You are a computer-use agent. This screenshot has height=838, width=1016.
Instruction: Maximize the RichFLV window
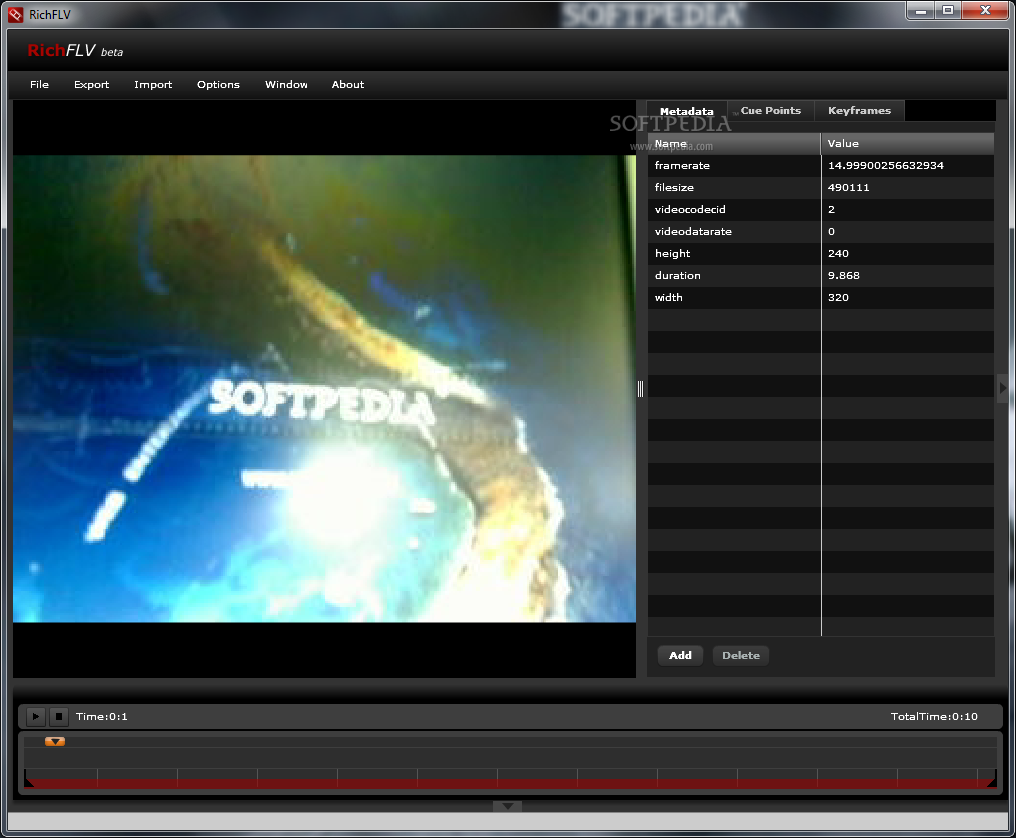pos(948,11)
